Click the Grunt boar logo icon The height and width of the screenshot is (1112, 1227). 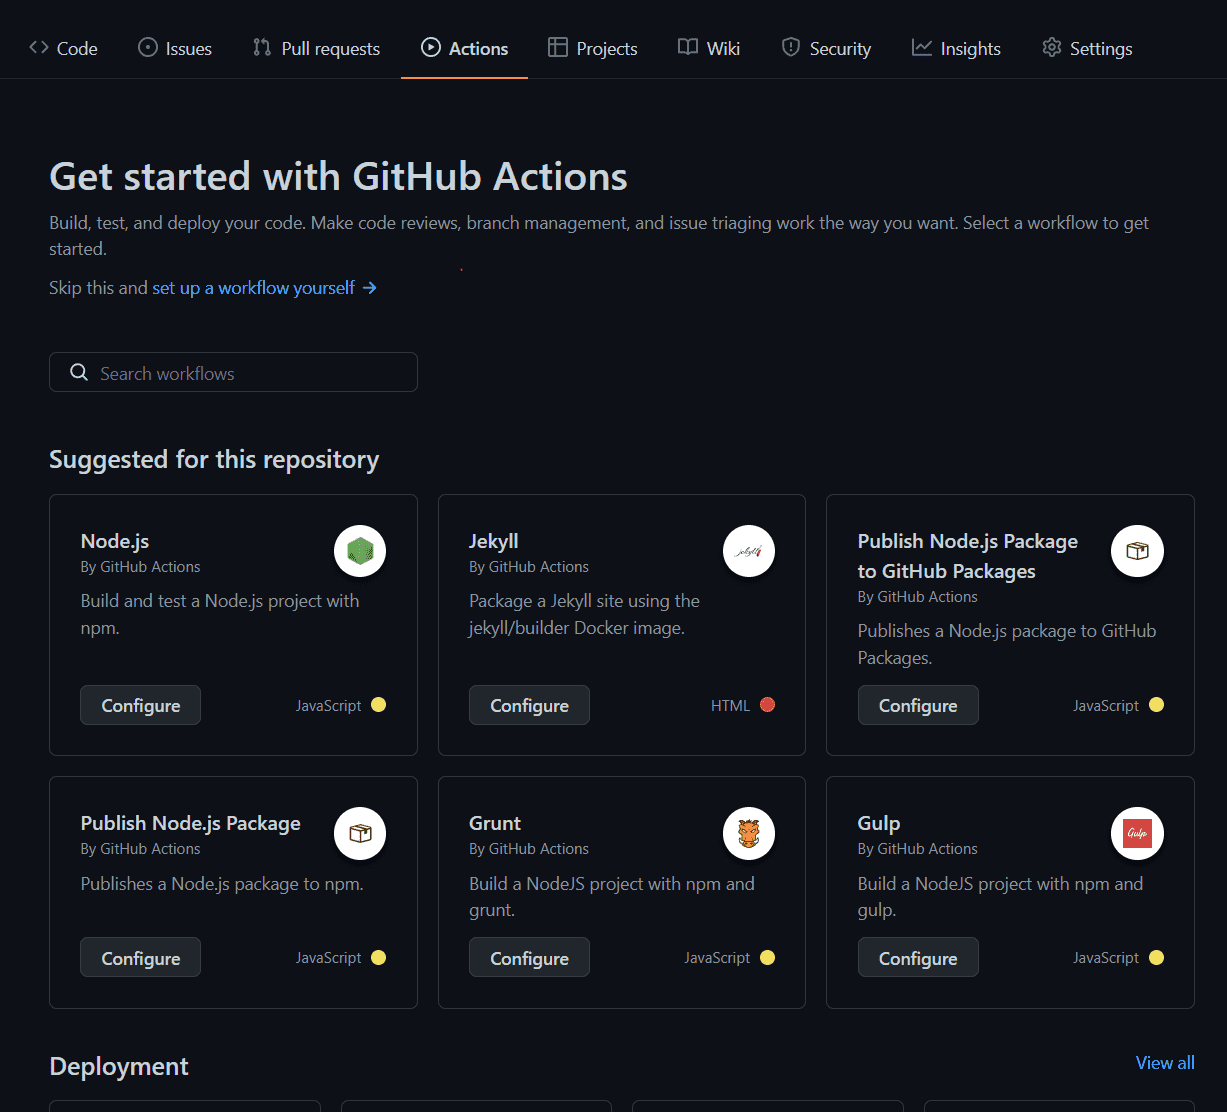(749, 833)
